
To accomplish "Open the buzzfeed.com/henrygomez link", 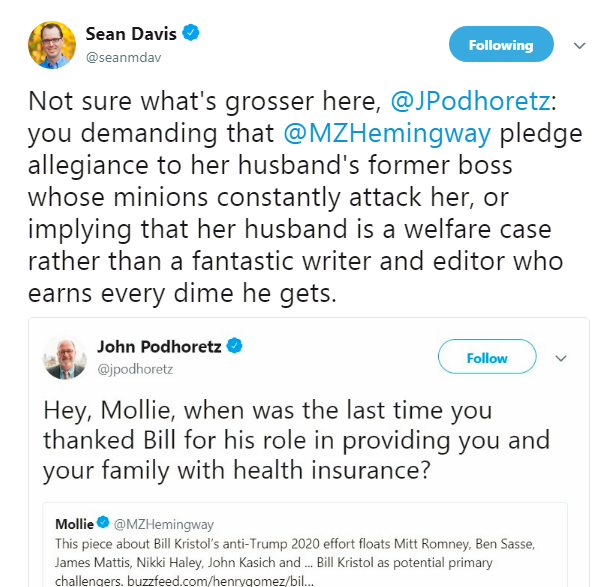I will (x=220, y=581).
